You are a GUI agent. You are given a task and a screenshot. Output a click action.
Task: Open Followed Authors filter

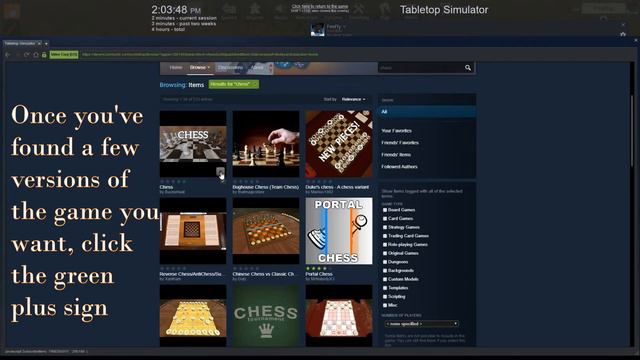coord(399,167)
